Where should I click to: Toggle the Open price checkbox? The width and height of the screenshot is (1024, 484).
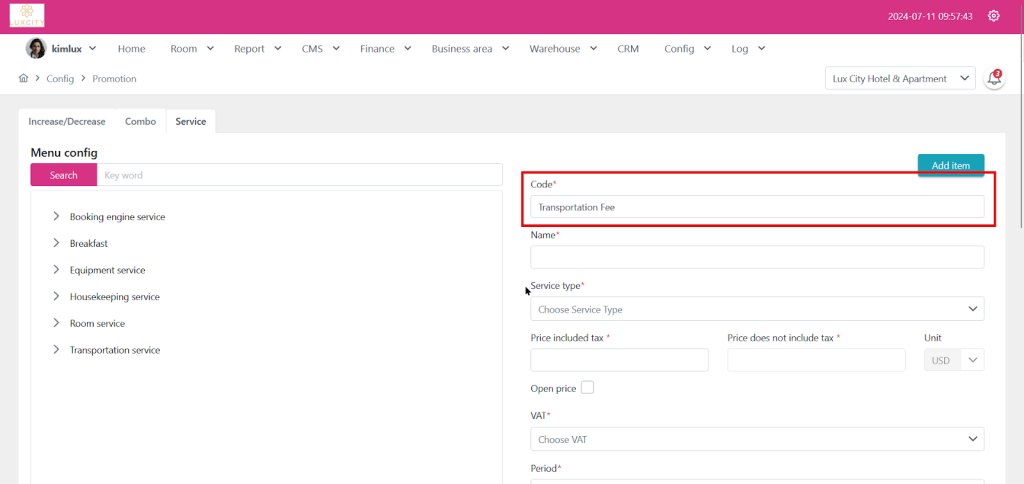[587, 388]
